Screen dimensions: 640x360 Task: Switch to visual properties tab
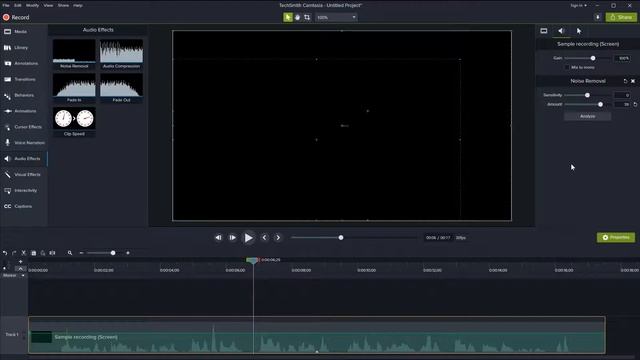[x=544, y=31]
